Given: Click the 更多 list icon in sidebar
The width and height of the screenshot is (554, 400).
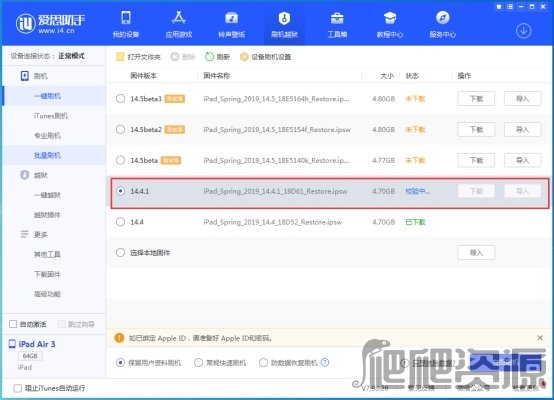Looking at the screenshot, I should [24, 234].
